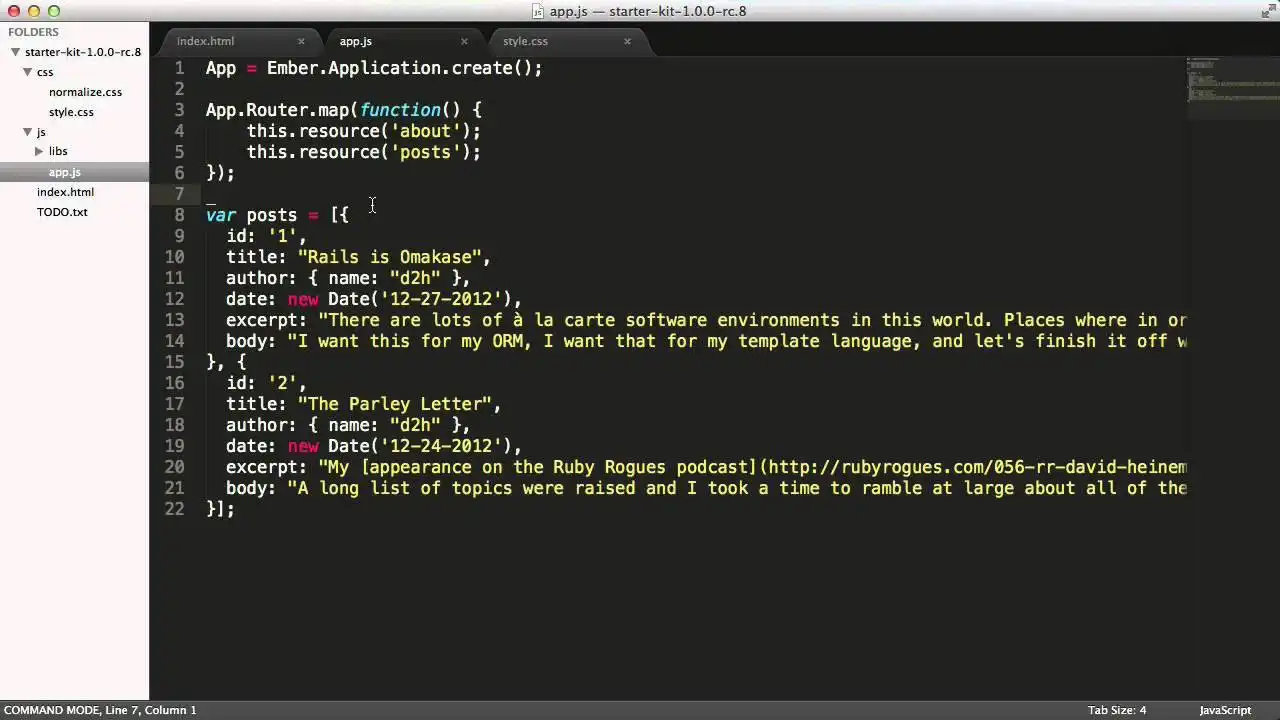
Task: Select app.js in the sidebar
Action: point(65,172)
